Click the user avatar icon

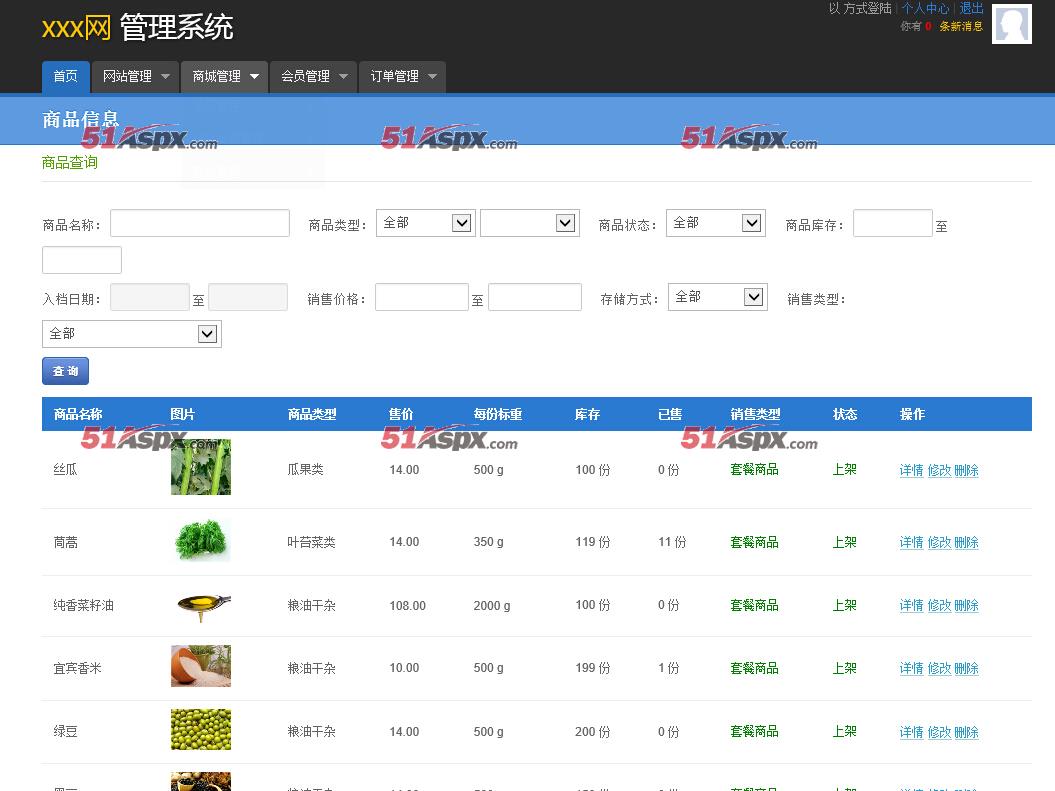(x=1011, y=24)
